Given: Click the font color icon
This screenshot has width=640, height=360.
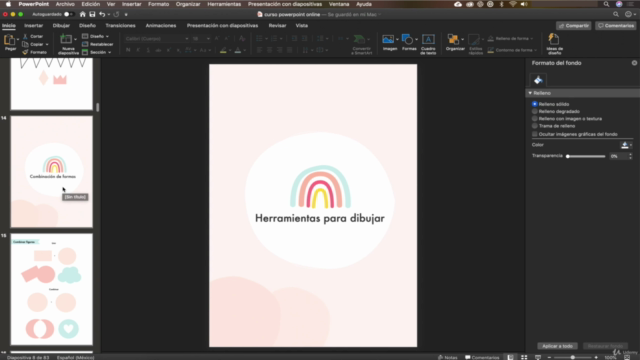Looking at the screenshot, I should click(238, 50).
